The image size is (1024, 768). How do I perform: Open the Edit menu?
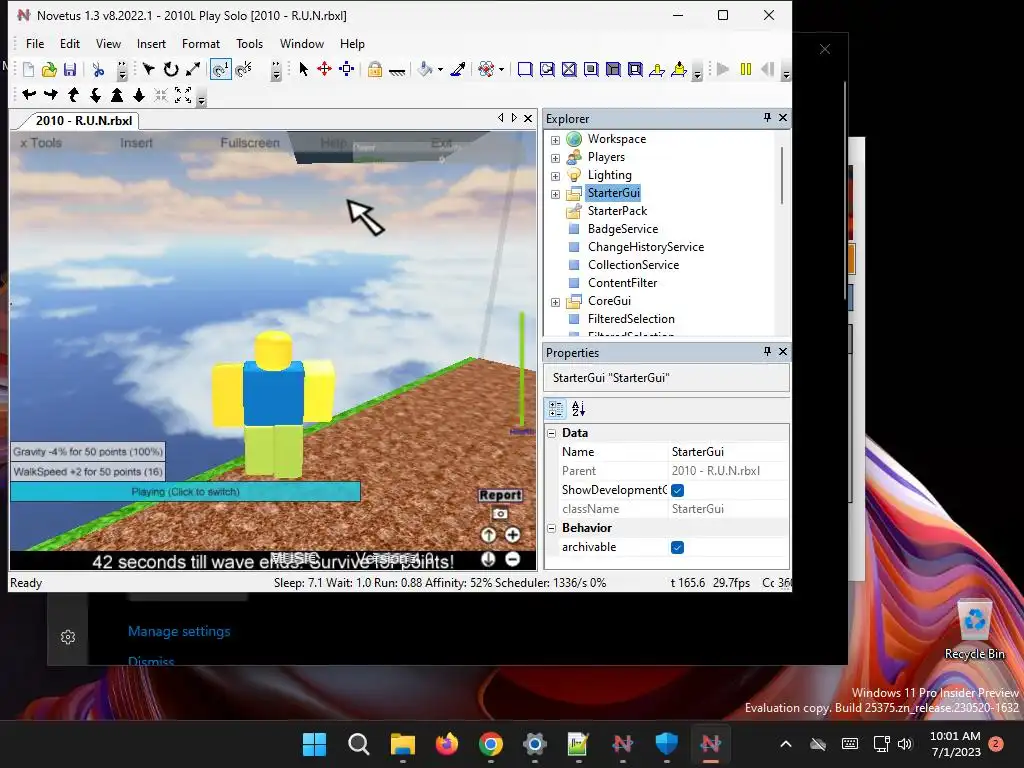click(x=70, y=44)
